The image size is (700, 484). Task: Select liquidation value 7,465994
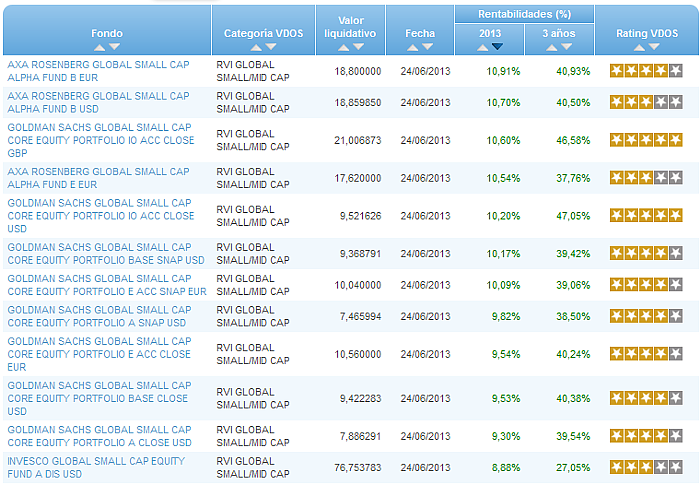pyautogui.click(x=360, y=316)
